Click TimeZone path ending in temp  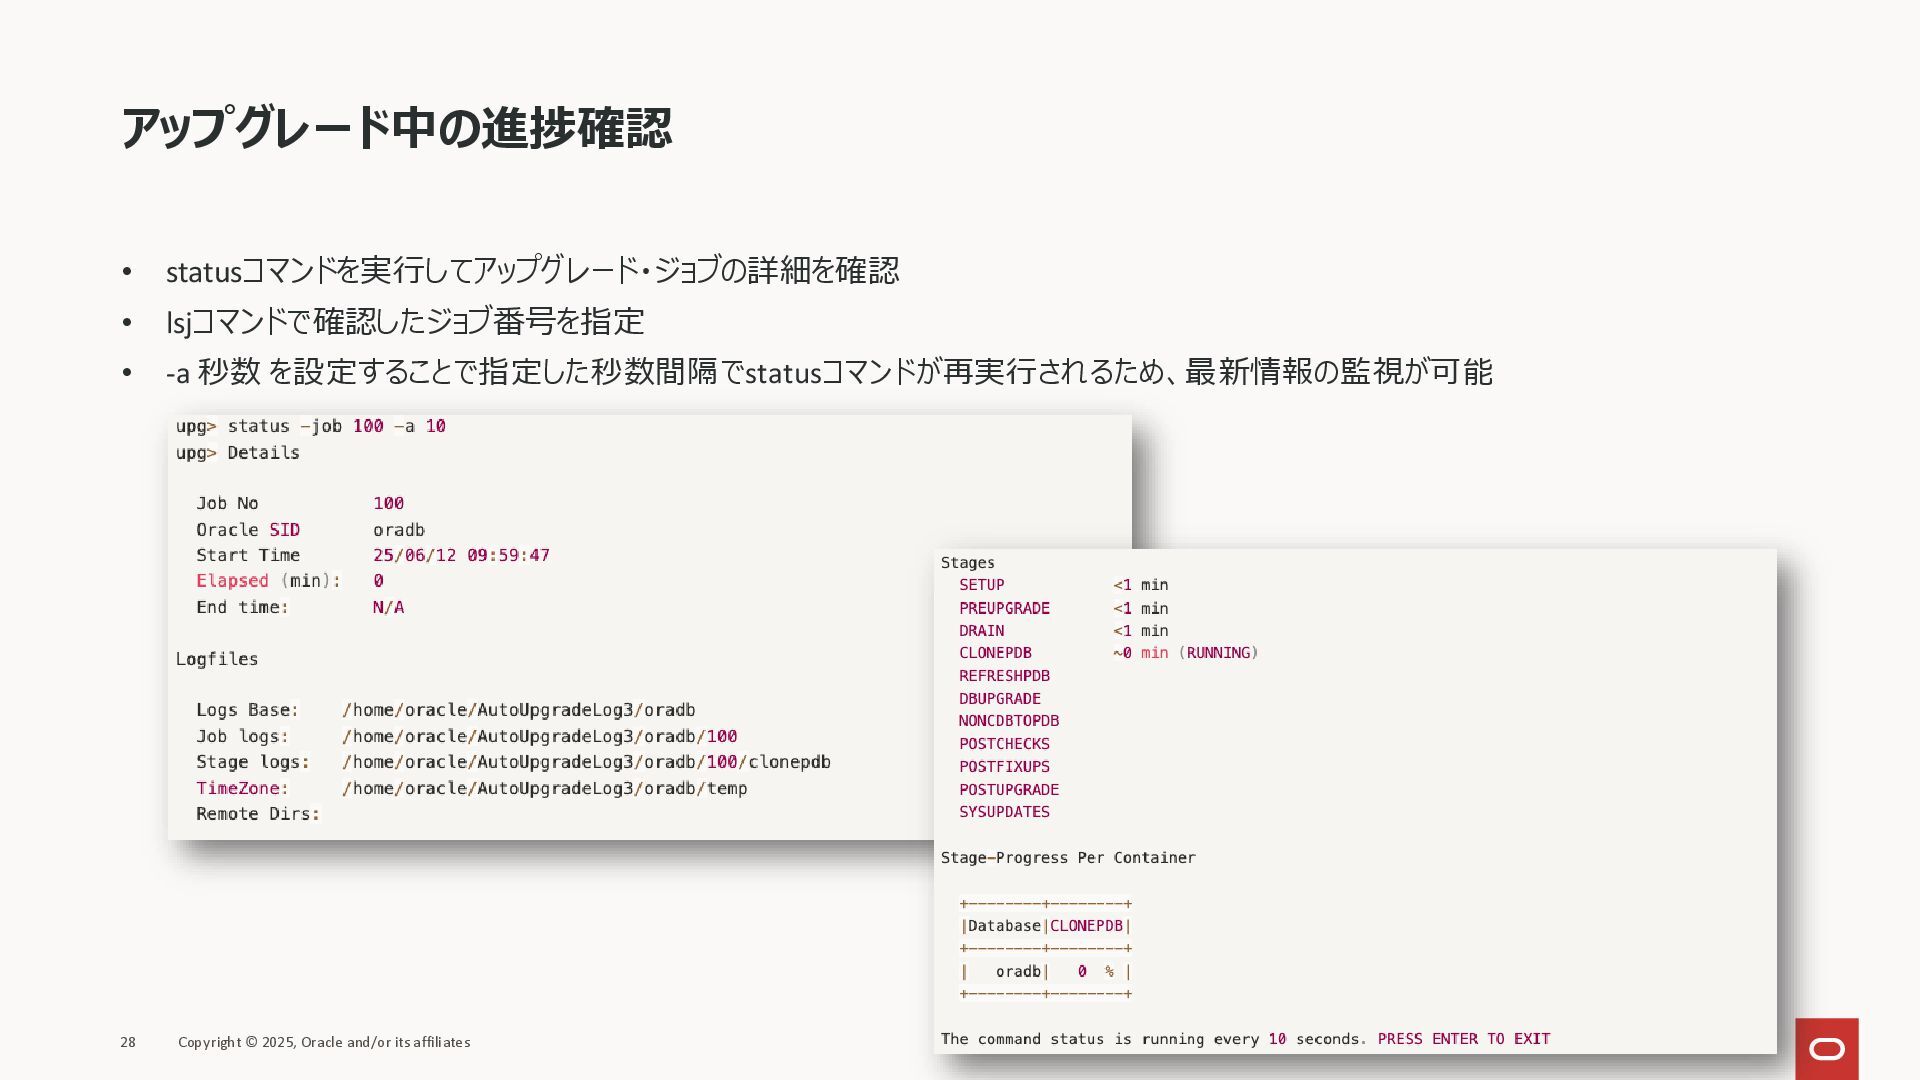[x=544, y=788]
